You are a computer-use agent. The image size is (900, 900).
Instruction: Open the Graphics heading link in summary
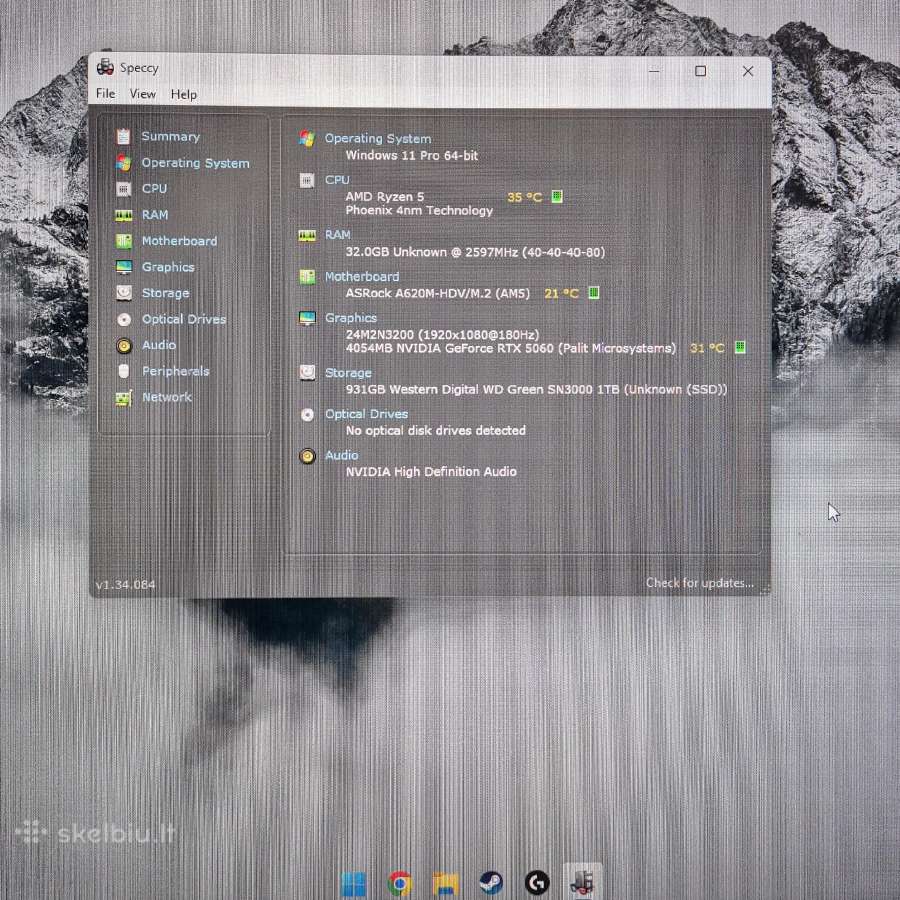351,318
